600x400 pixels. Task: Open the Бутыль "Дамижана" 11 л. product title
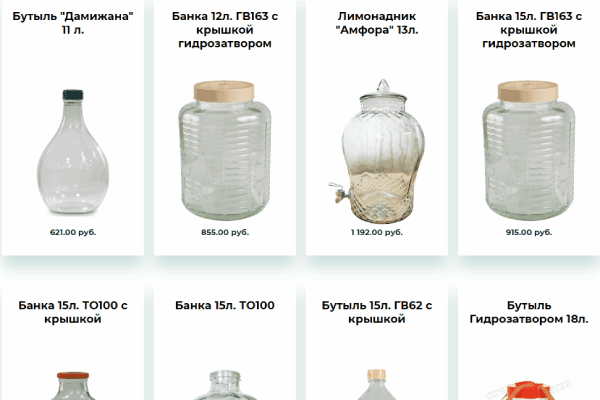(73, 23)
